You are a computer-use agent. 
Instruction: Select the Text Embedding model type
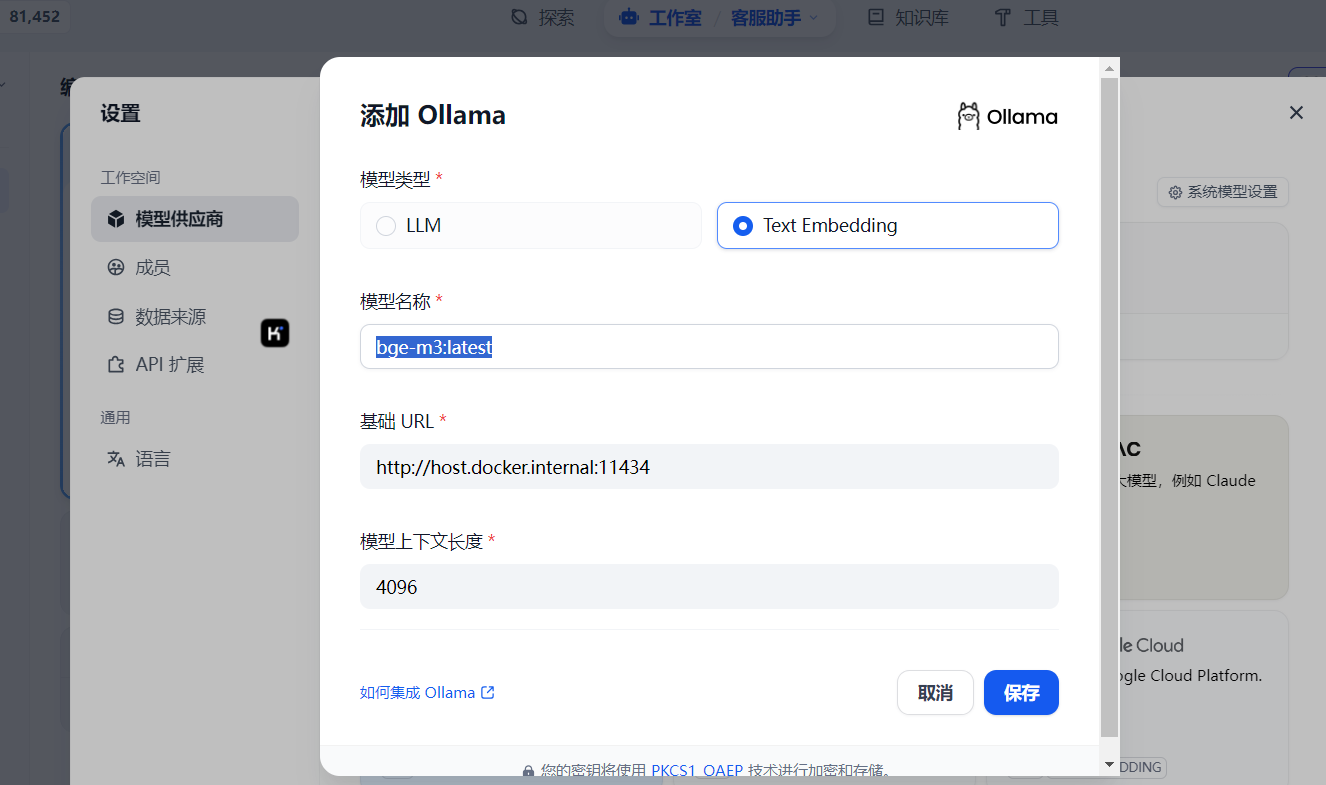pos(887,225)
